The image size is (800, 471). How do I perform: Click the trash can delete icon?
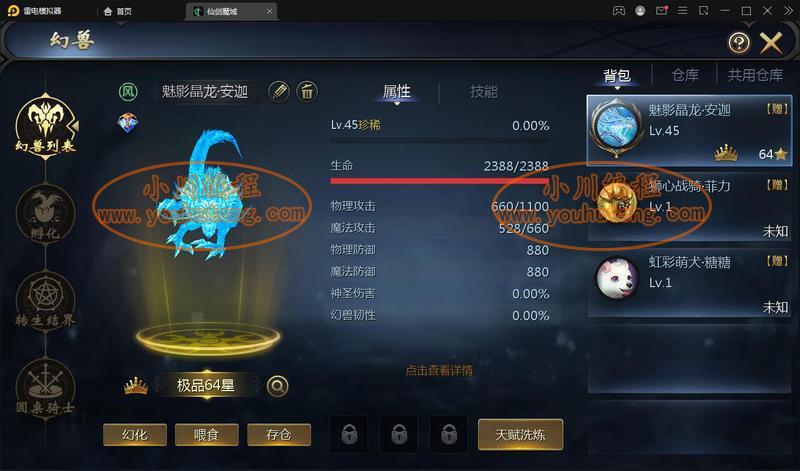coord(307,92)
